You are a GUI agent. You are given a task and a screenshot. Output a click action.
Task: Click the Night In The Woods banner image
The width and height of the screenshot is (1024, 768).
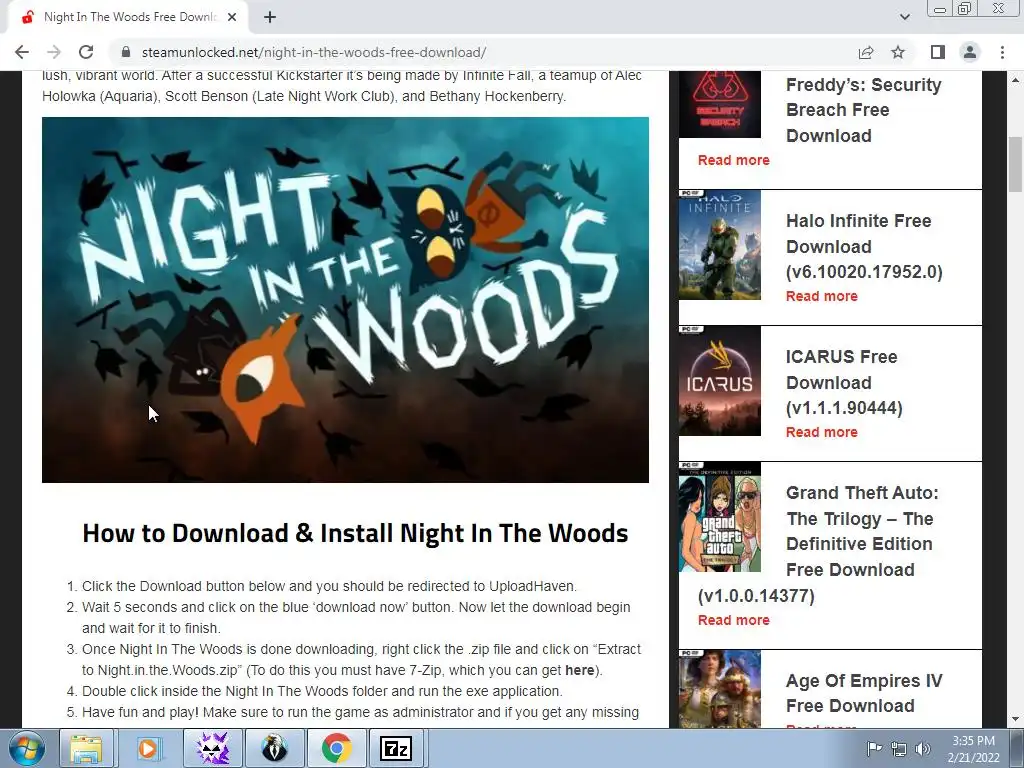345,300
